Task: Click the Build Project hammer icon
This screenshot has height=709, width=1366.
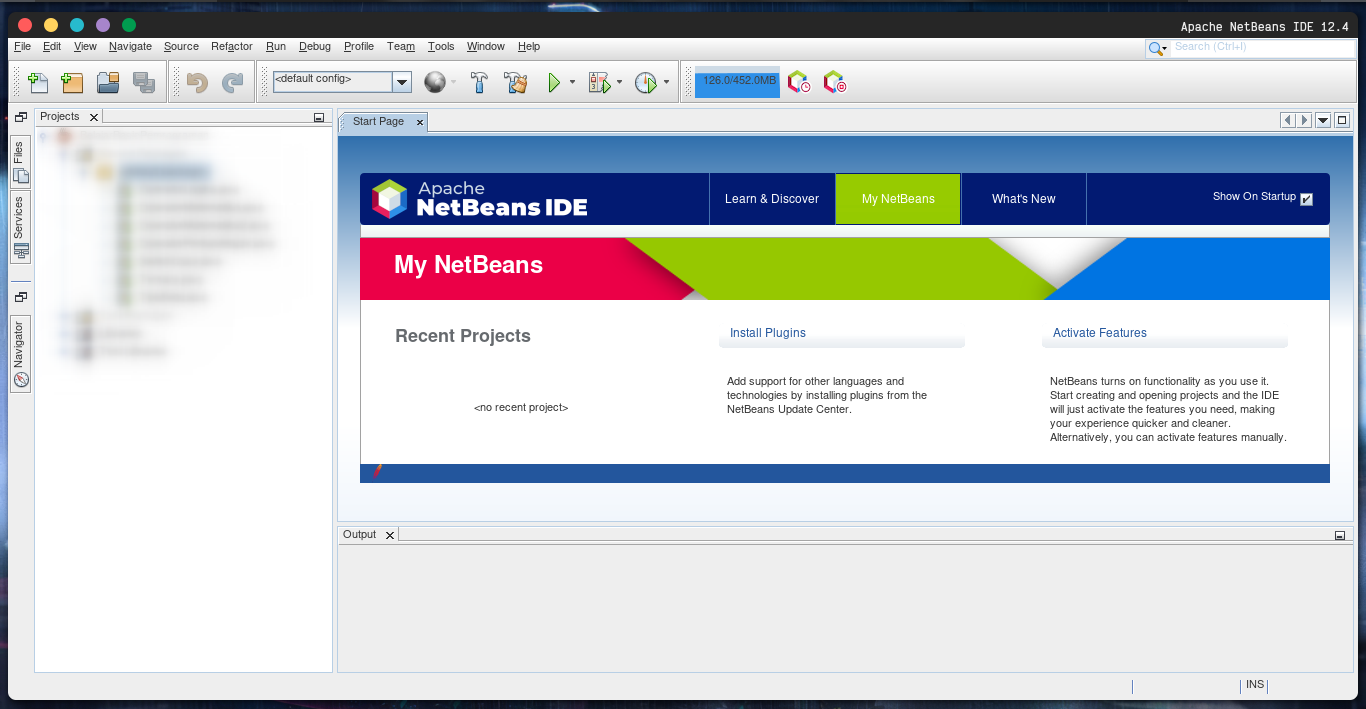Action: tap(479, 82)
